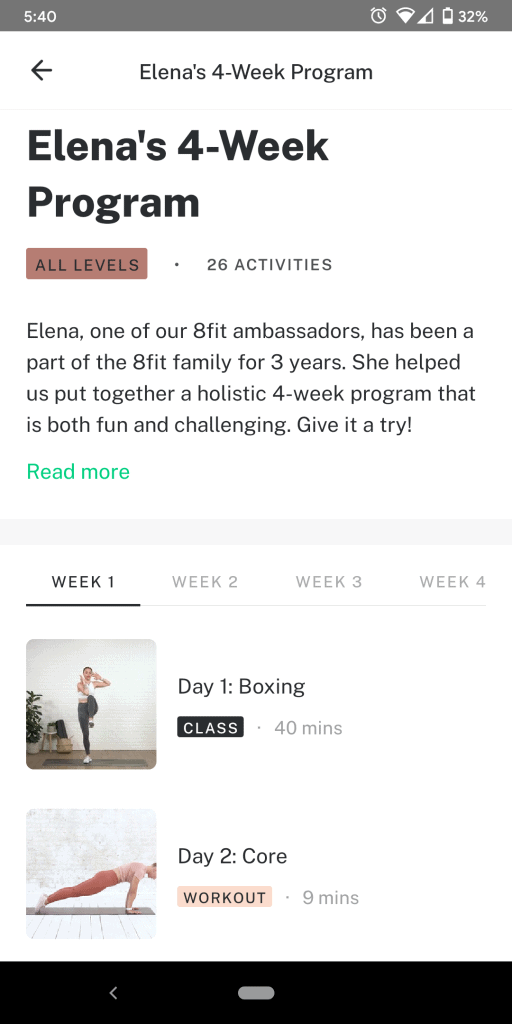Tap the 26 Activities label
This screenshot has width=512, height=1024.
(x=270, y=264)
